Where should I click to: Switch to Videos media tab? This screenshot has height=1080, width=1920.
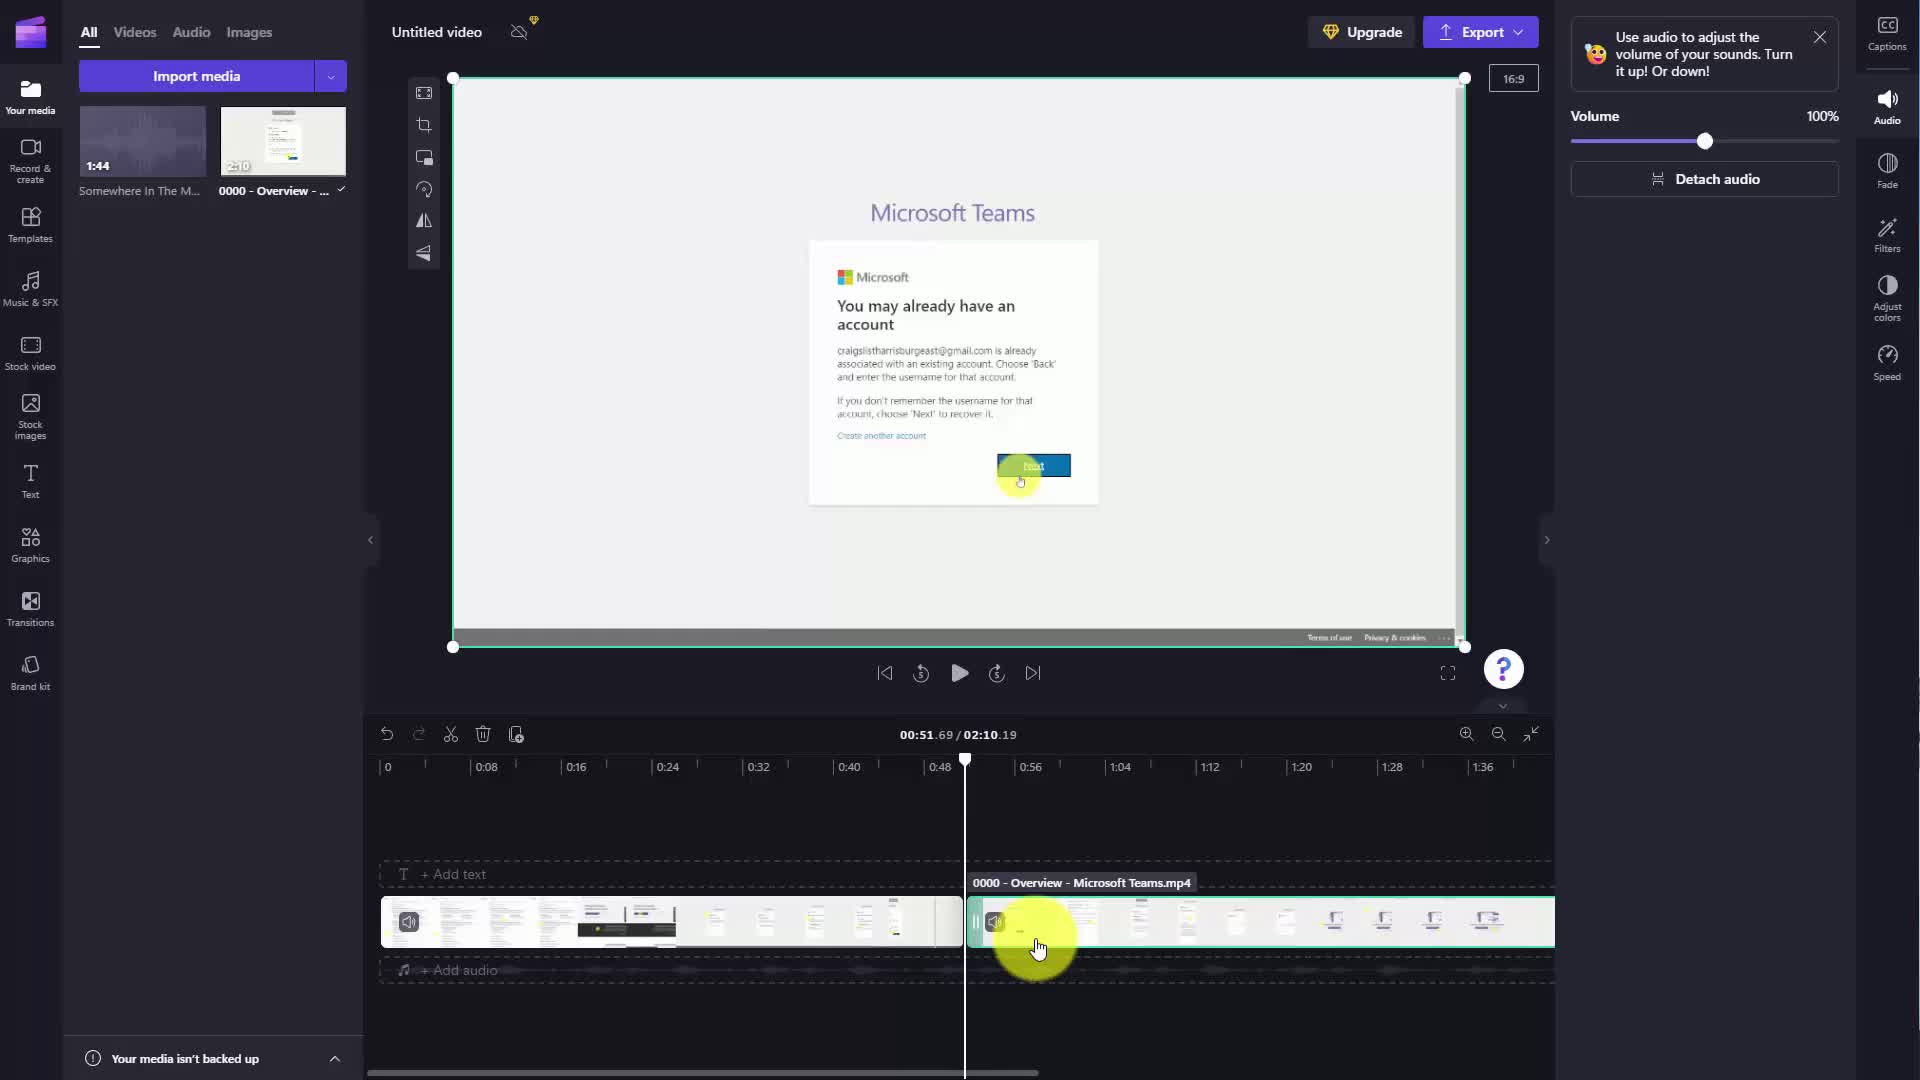135,32
